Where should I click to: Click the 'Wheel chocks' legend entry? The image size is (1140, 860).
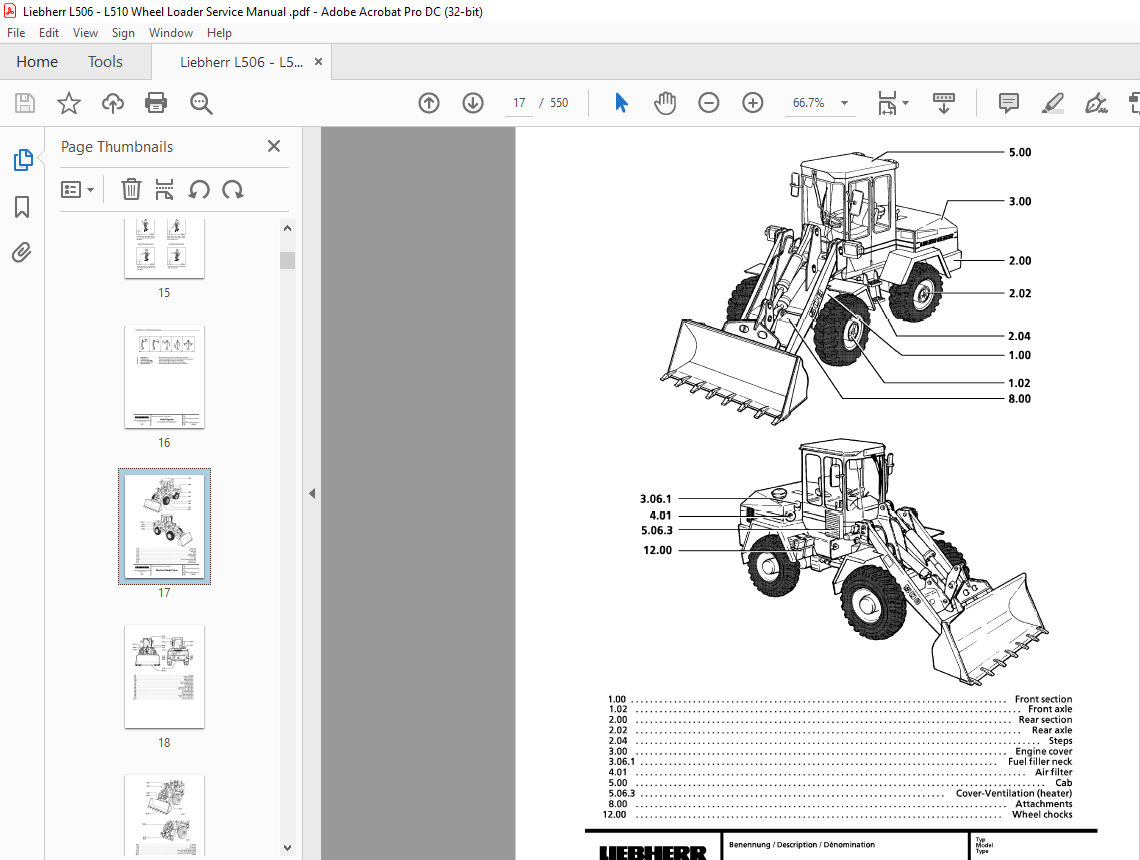point(1042,814)
